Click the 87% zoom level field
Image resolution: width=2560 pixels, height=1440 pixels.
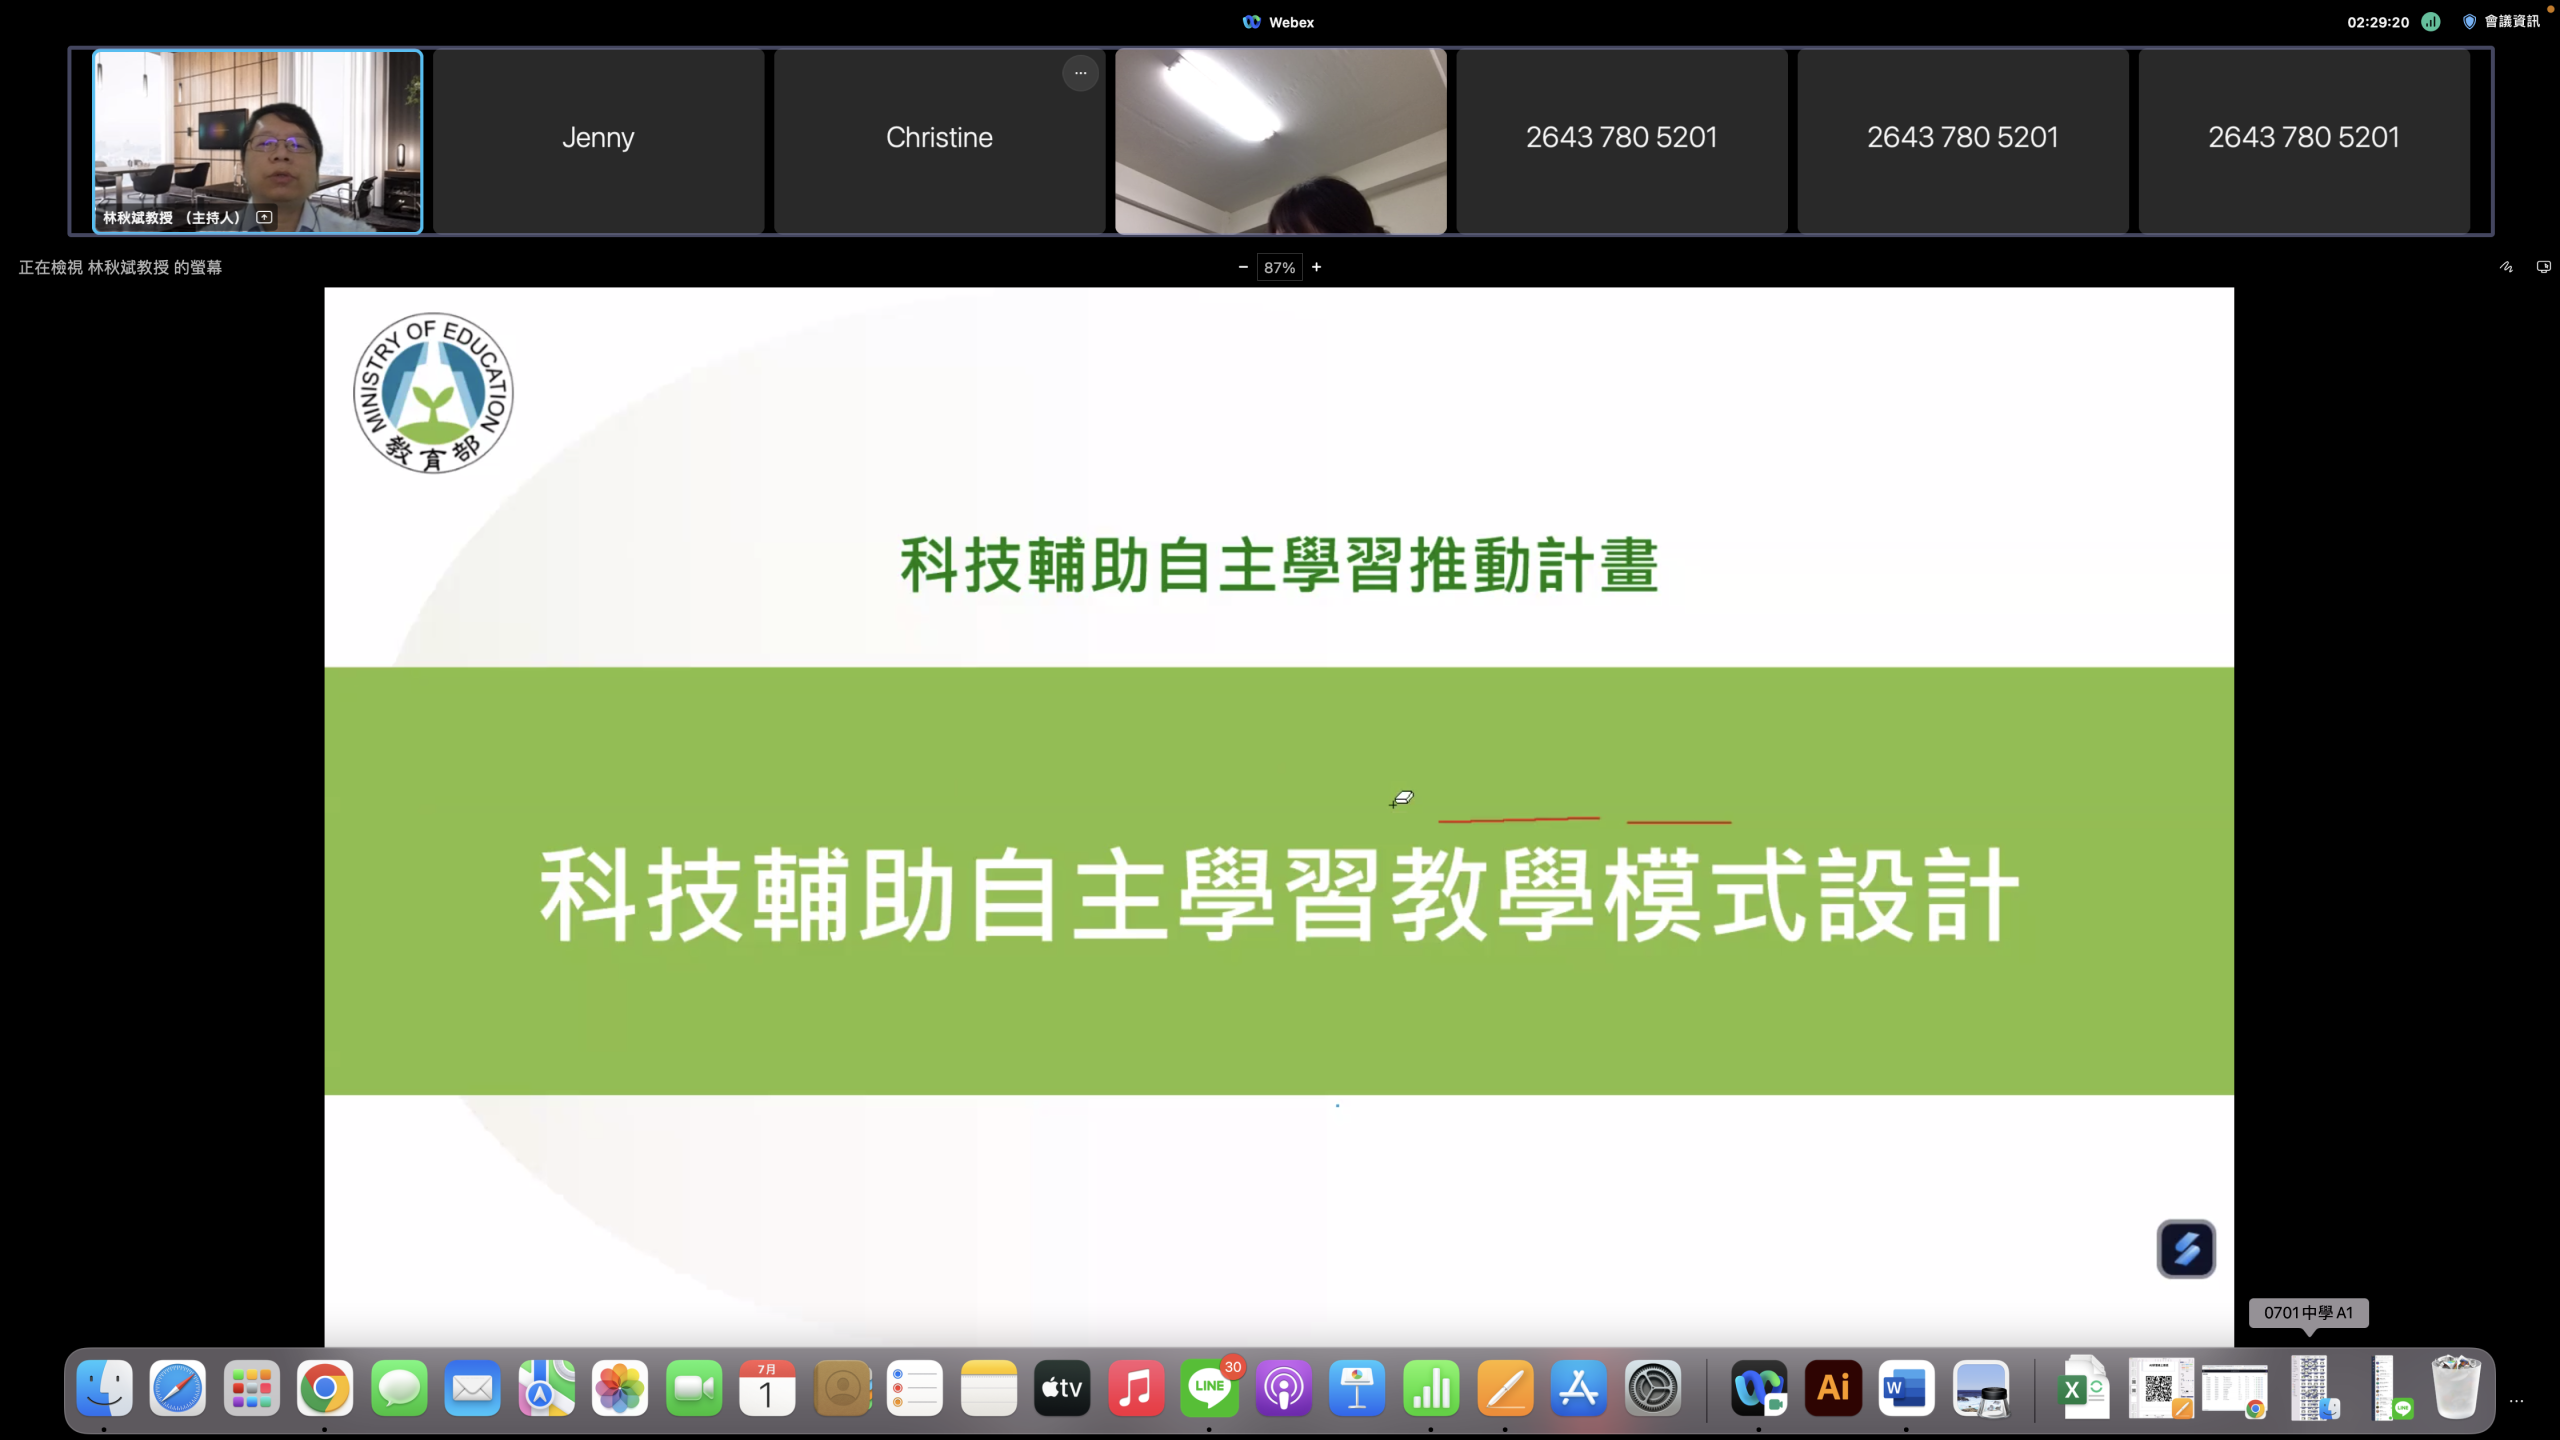1279,267
